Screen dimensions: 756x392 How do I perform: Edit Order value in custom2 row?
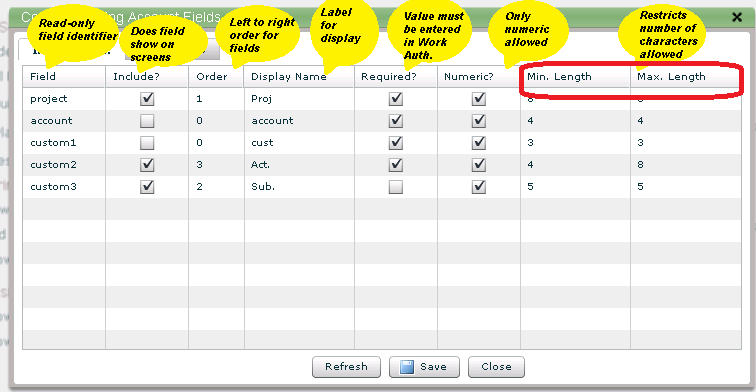click(x=216, y=165)
